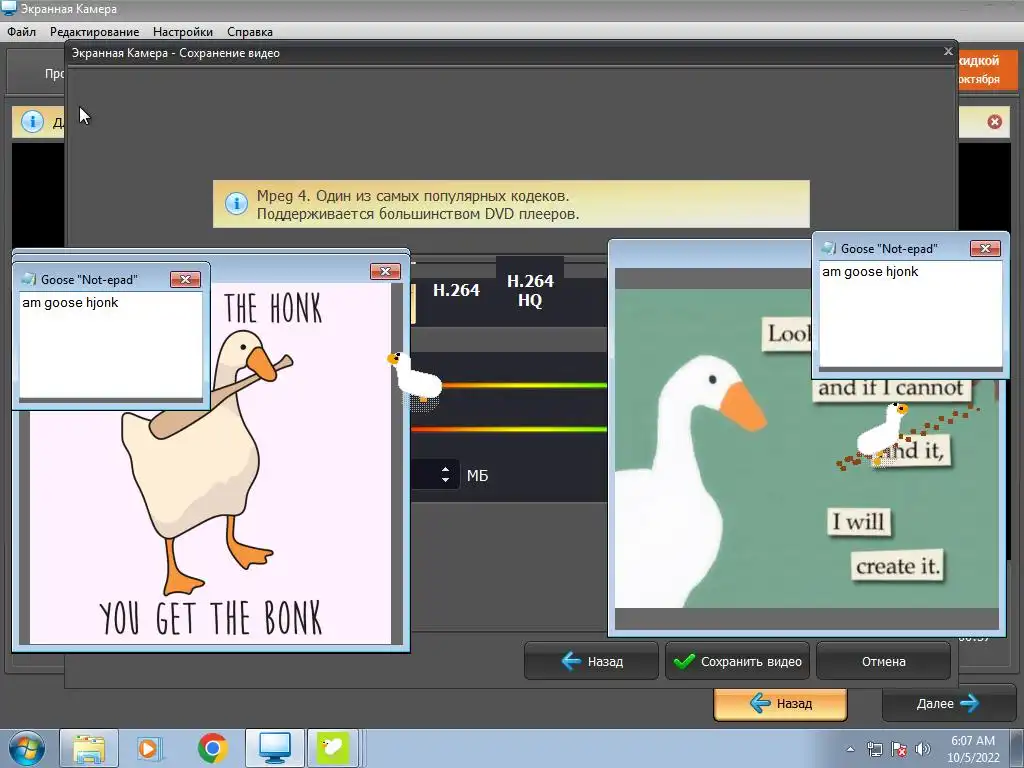Viewport: 1024px width, 768px height.
Task: Open Windows Explorer from taskbar
Action: [89, 748]
